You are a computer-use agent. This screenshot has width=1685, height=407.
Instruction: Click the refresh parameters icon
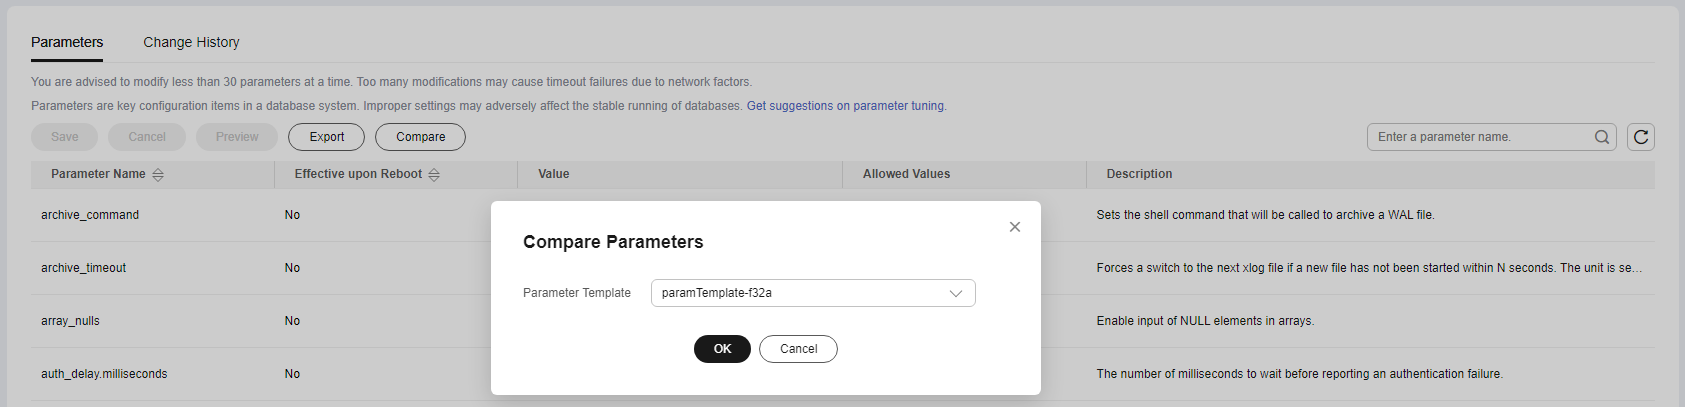tap(1641, 137)
